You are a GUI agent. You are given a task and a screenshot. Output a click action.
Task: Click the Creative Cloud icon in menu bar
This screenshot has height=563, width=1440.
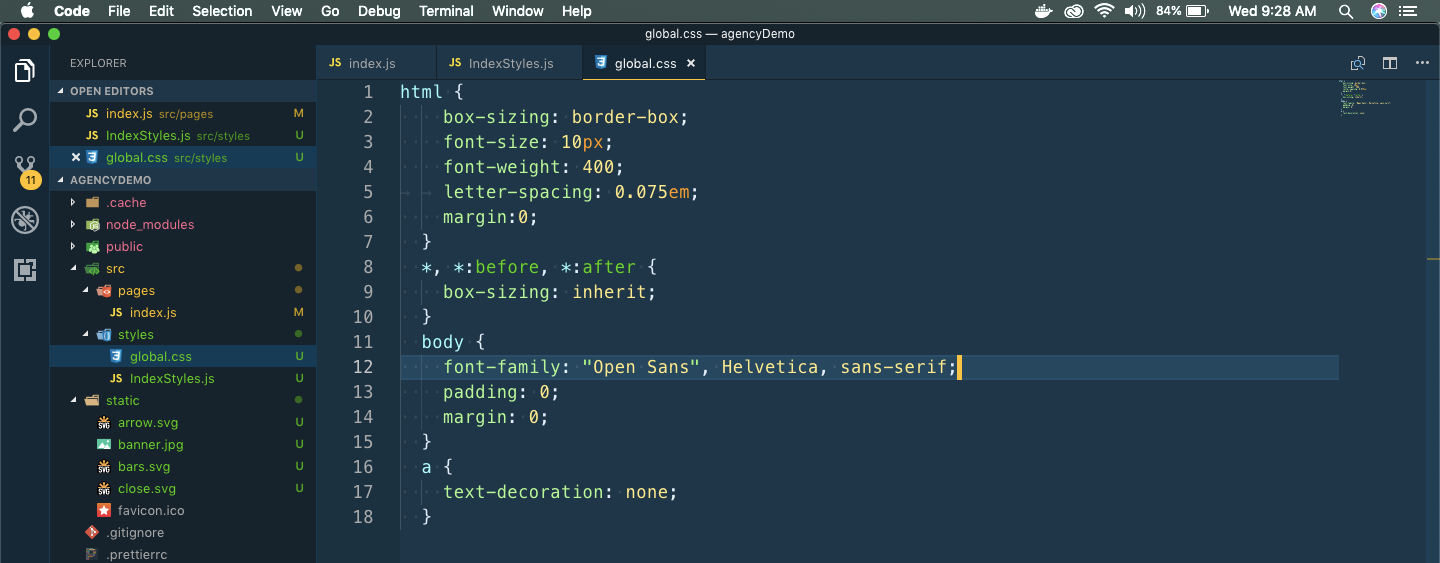coord(1074,11)
